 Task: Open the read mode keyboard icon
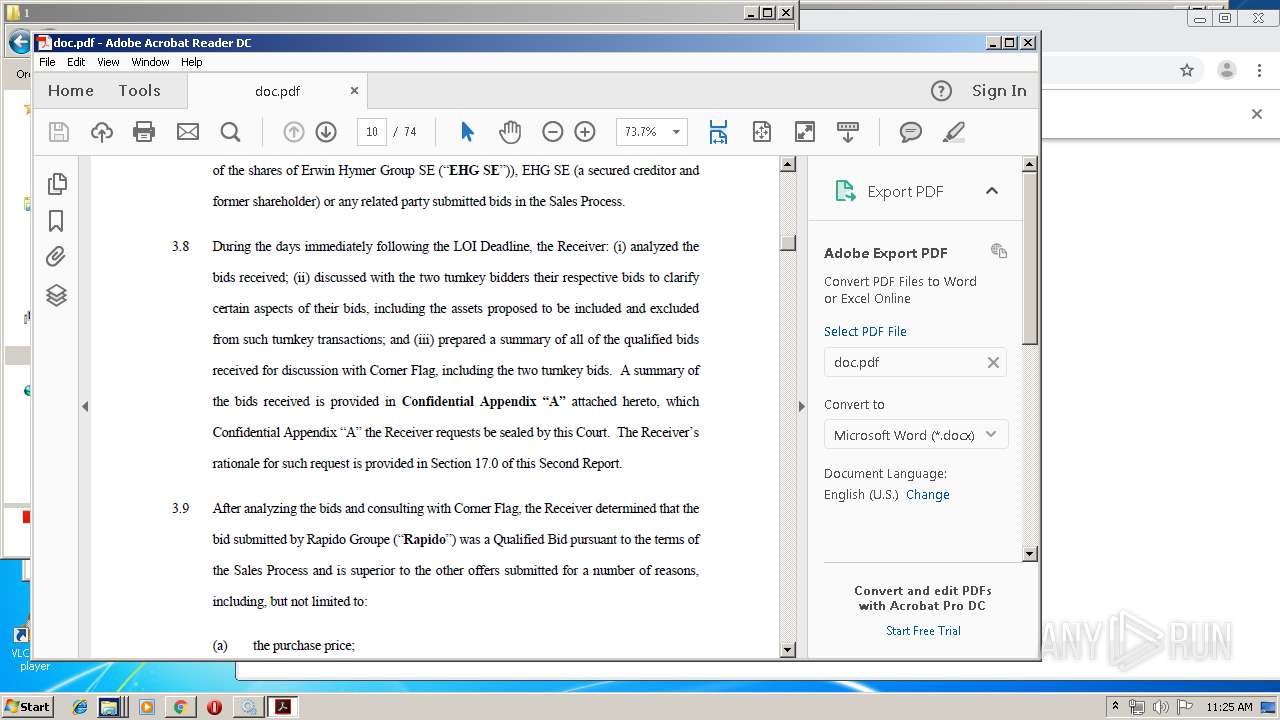pos(848,132)
